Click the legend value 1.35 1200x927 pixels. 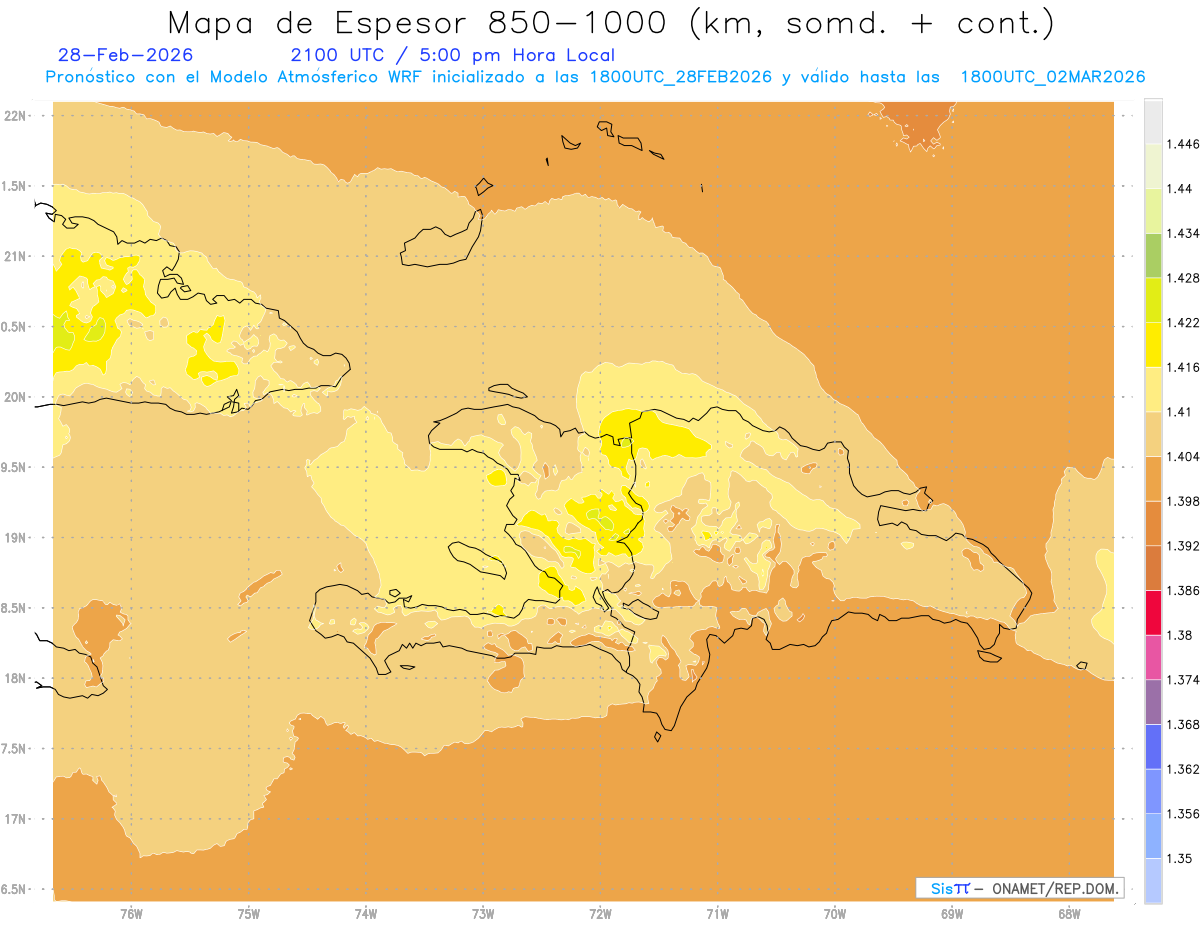coord(1179,859)
